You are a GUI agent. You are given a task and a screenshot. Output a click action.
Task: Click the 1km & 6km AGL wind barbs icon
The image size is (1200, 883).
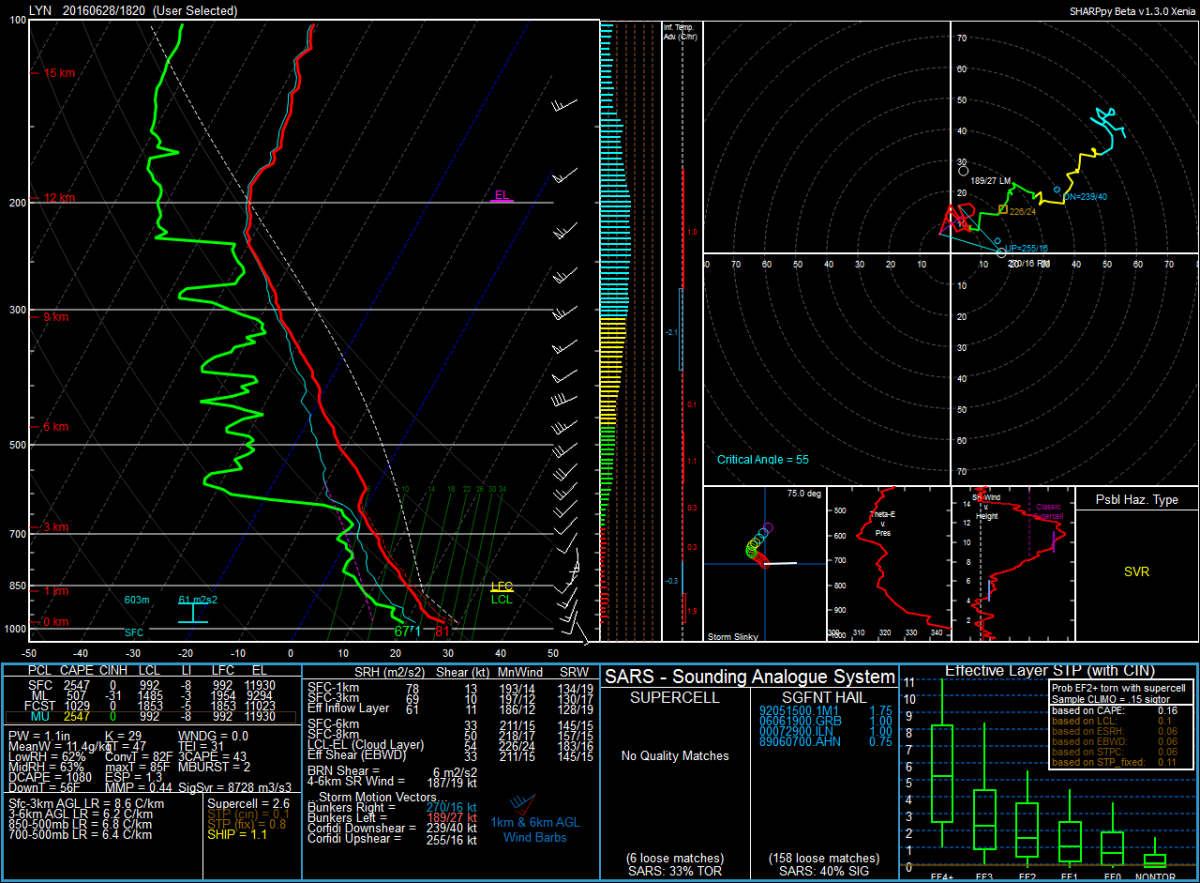tap(524, 803)
